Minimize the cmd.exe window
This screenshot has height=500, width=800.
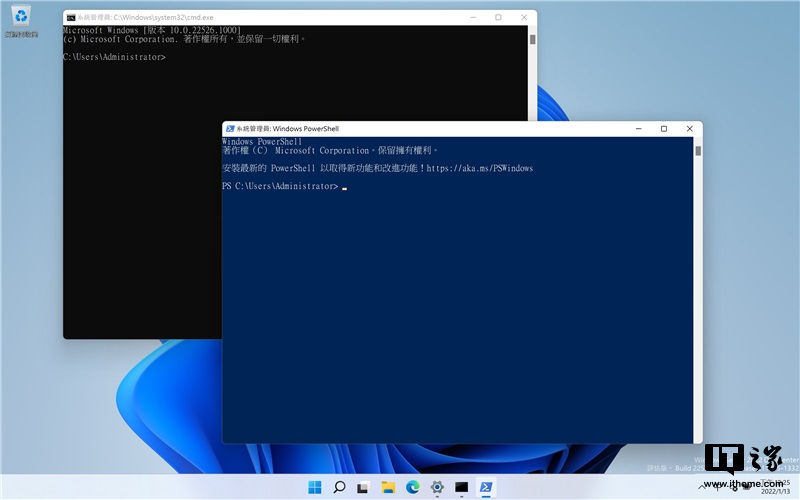(472, 18)
